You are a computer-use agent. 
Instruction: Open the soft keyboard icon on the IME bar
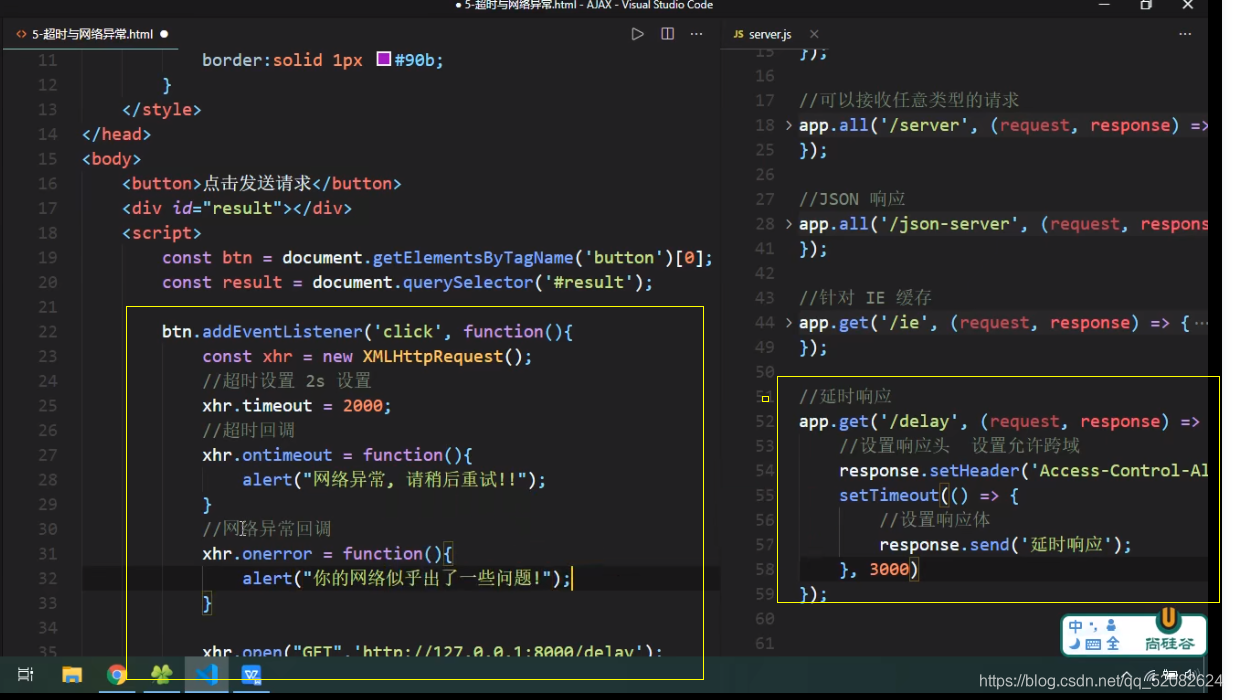pyautogui.click(x=1093, y=645)
